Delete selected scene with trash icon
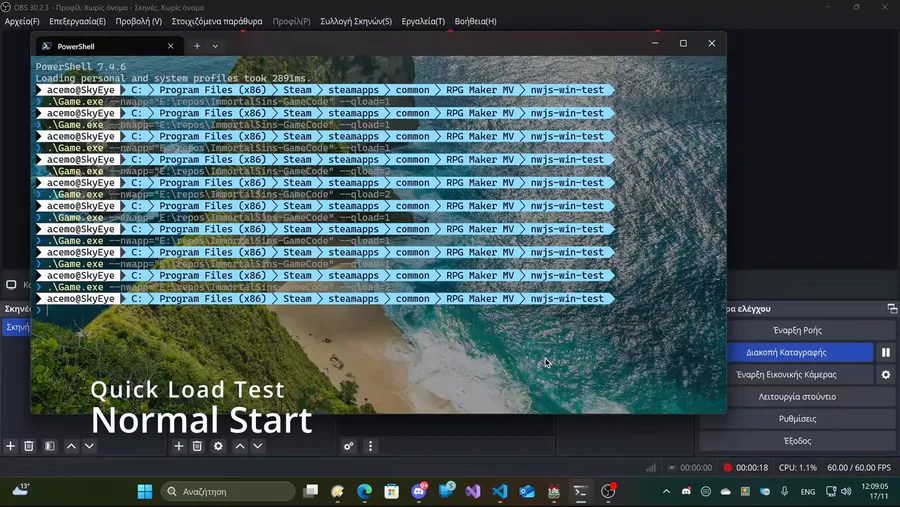 tap(29, 446)
